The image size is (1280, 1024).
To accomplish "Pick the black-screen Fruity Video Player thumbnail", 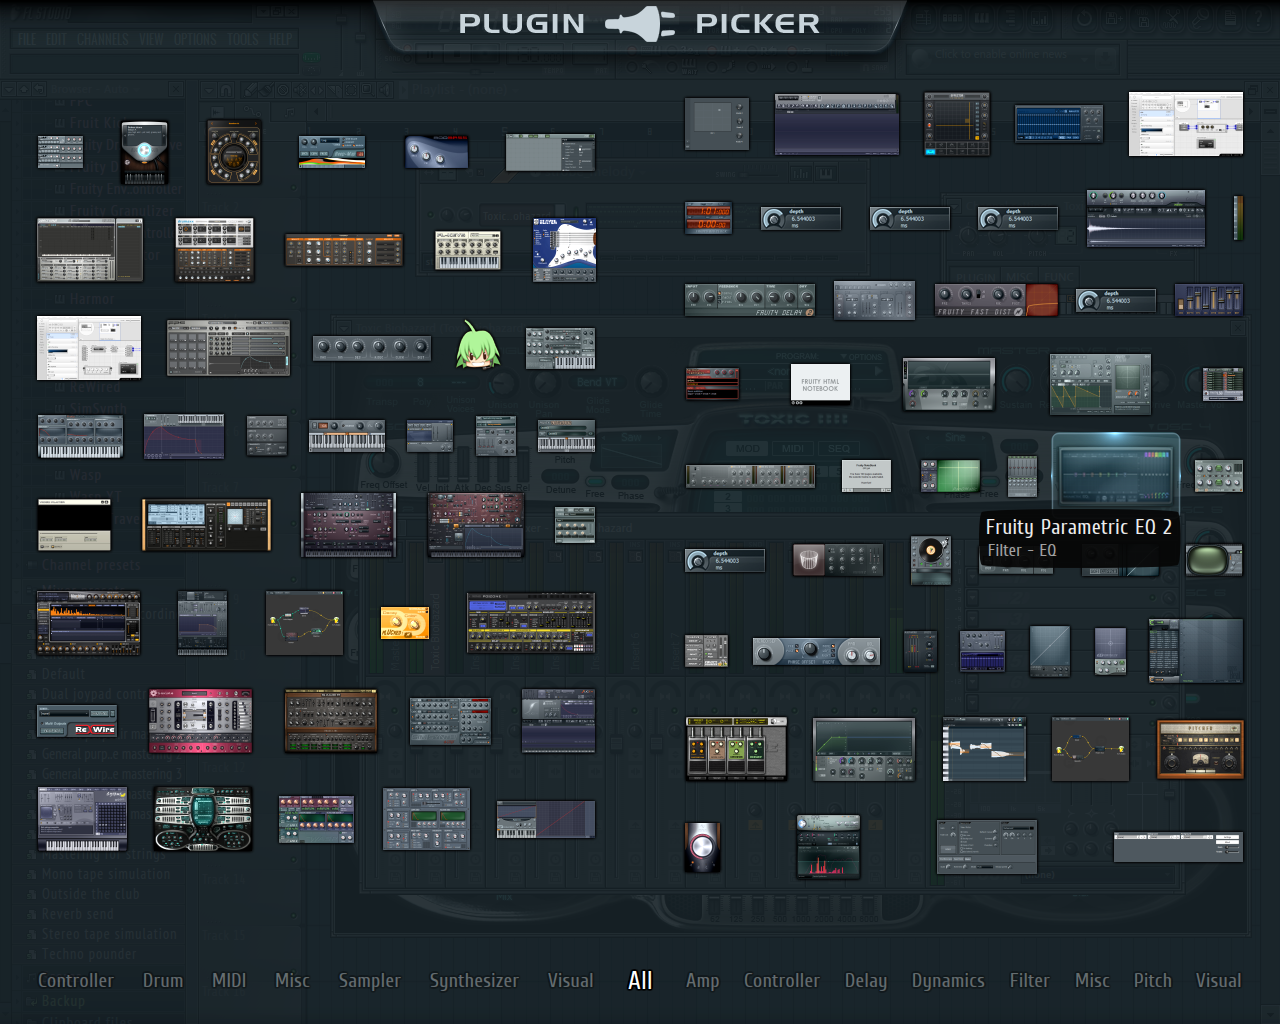I will (74, 525).
